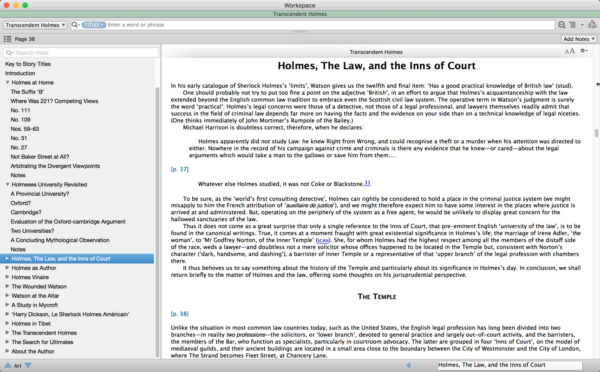Toggle the table of contents list icon
The image size is (600, 372).
[x=7, y=39]
